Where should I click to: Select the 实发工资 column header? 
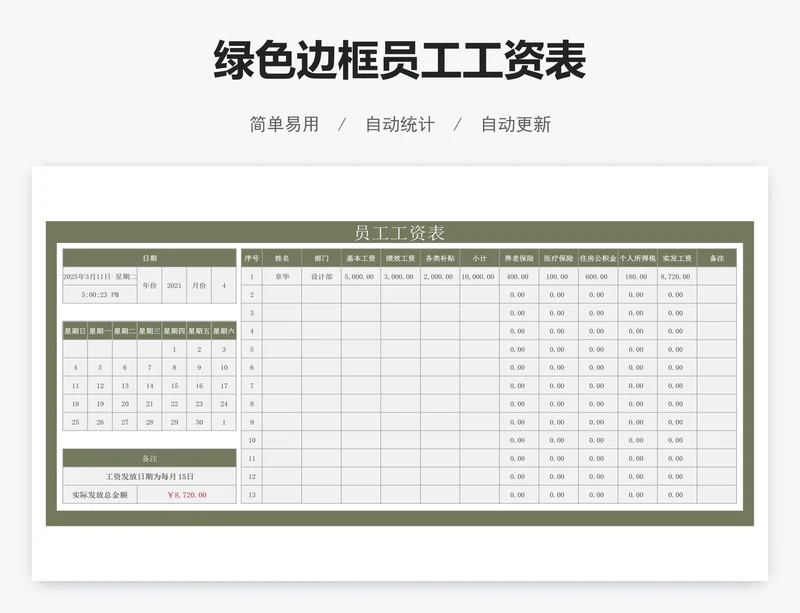(677, 258)
